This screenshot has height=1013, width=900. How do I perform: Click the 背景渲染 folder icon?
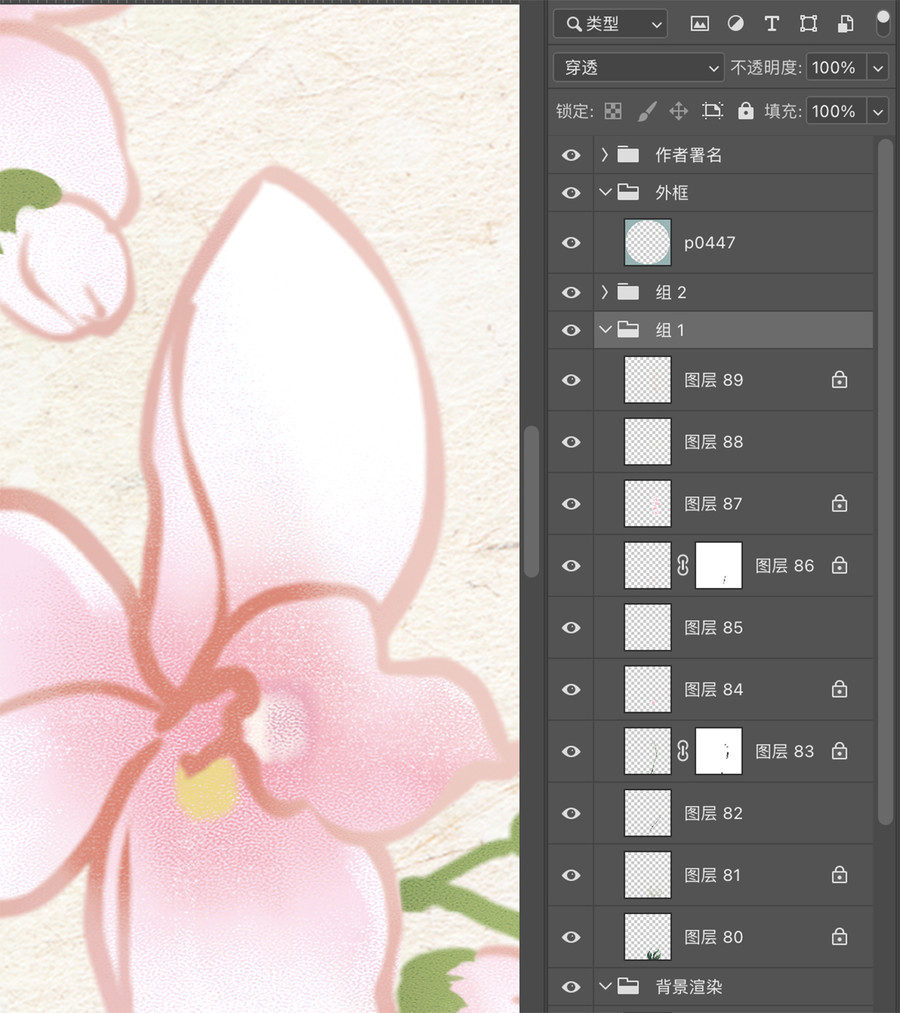pyautogui.click(x=628, y=986)
